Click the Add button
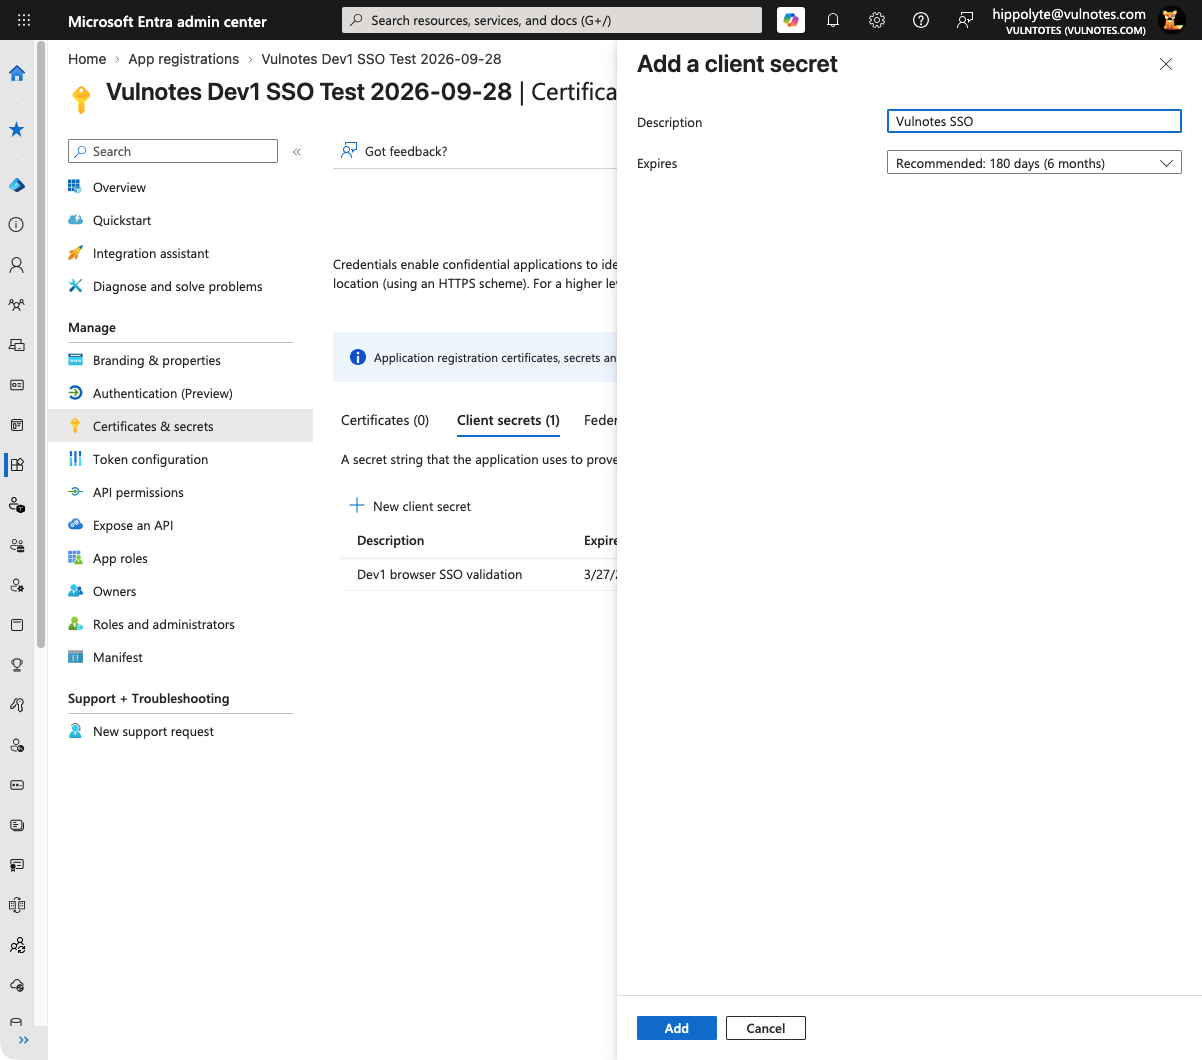Screen dimensions: 1202x1060 [677, 1028]
